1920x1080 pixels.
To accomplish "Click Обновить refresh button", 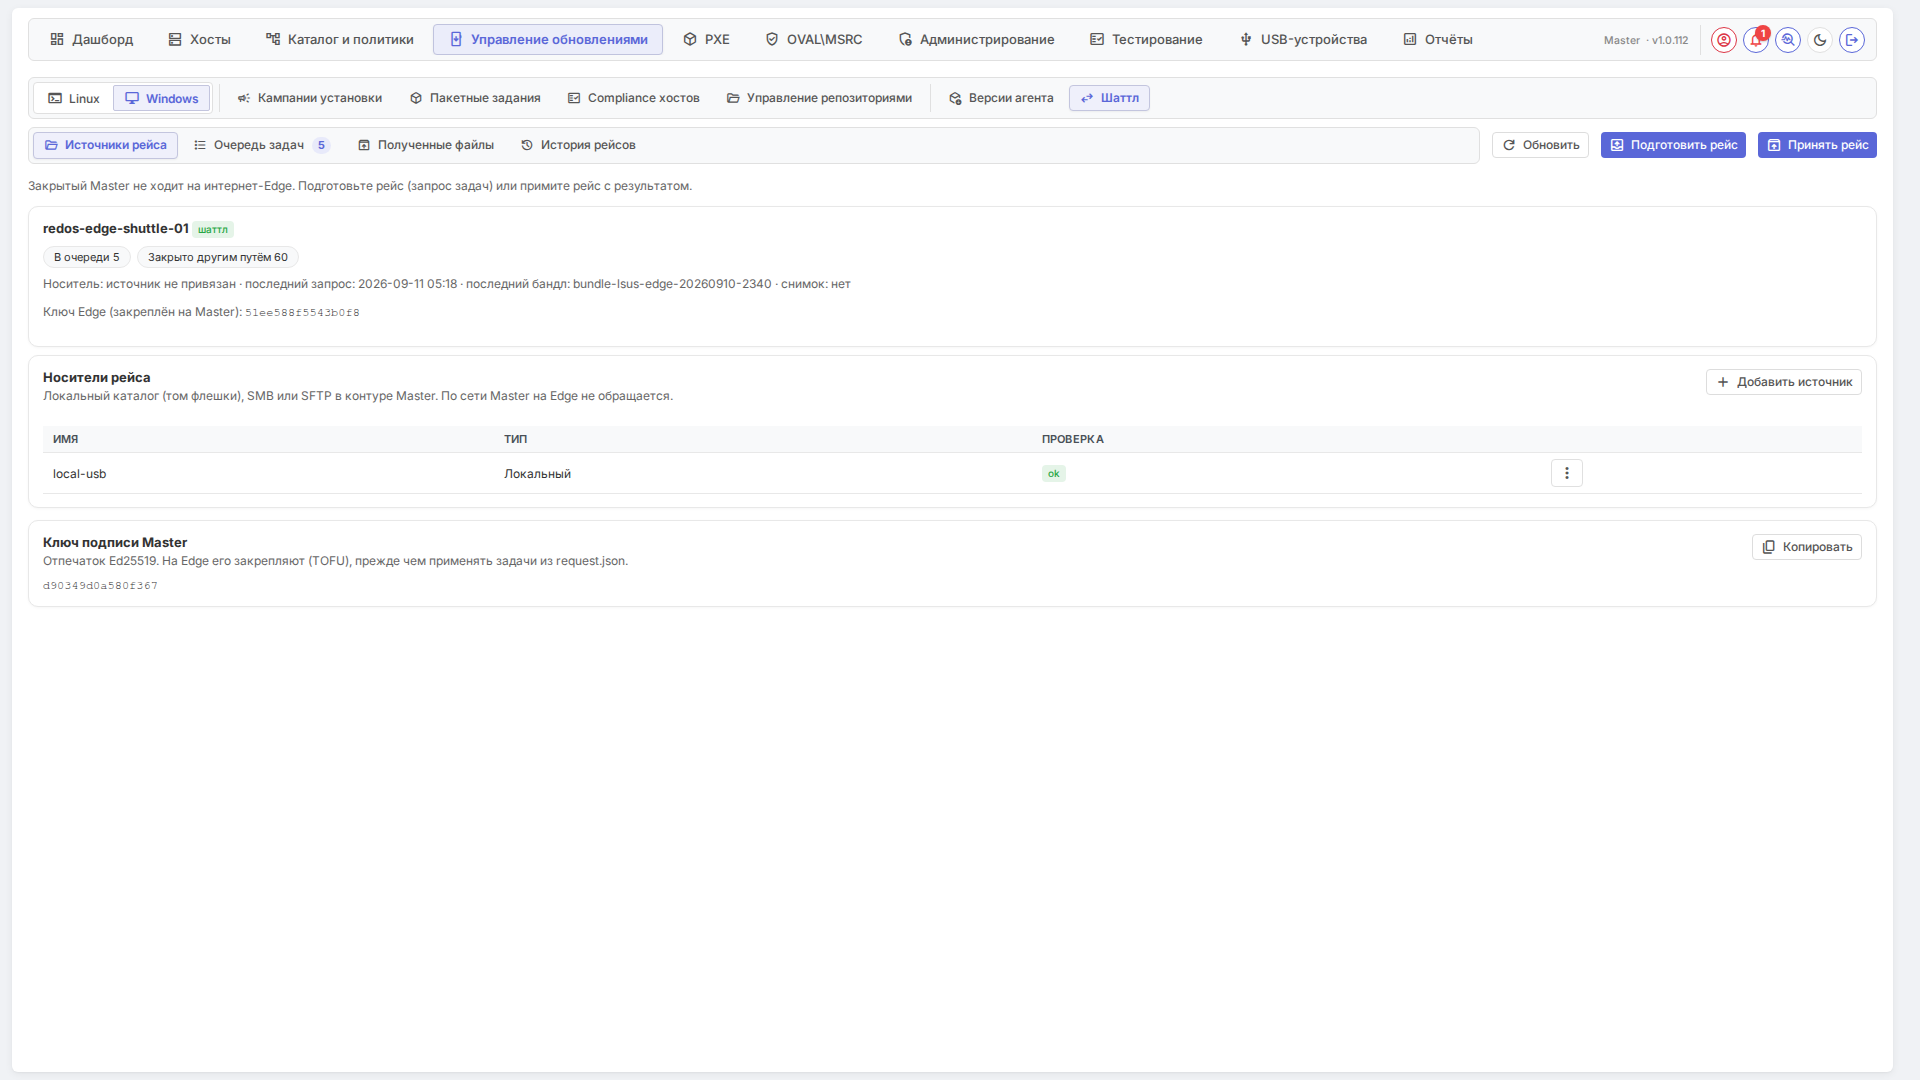I will tap(1540, 145).
